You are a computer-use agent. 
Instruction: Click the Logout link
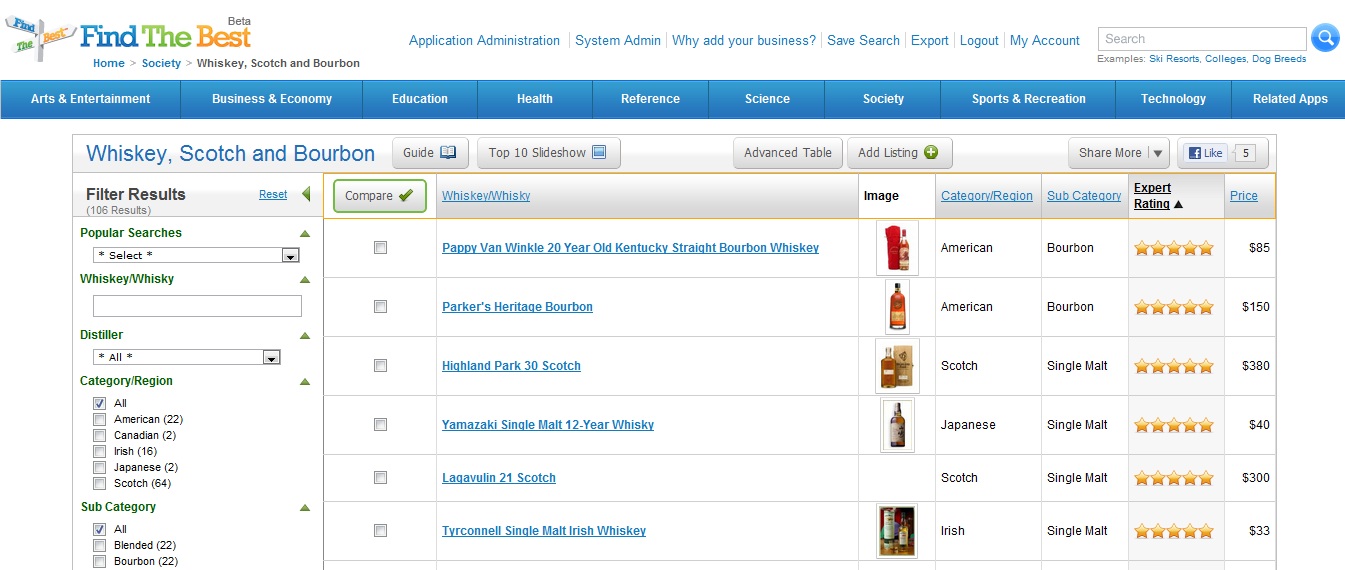click(979, 41)
